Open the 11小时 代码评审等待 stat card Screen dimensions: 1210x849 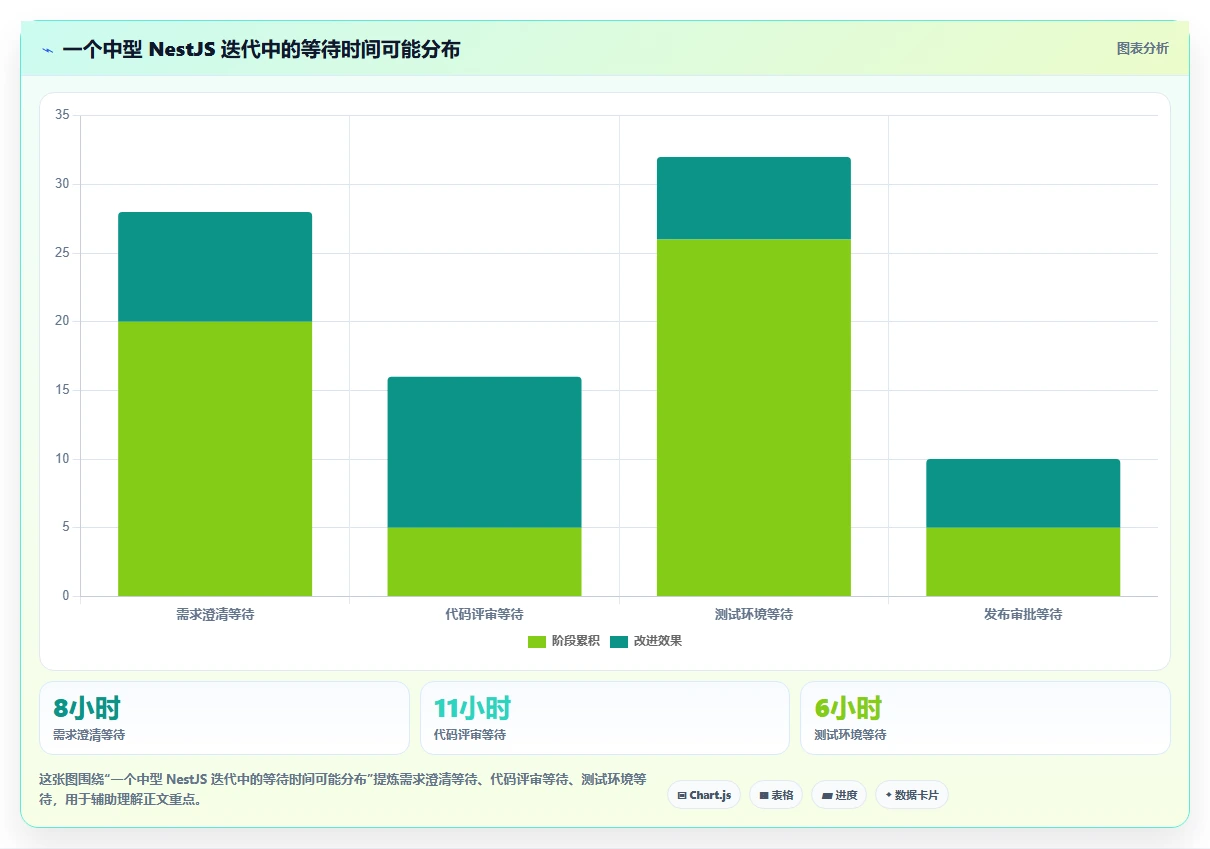coord(605,718)
